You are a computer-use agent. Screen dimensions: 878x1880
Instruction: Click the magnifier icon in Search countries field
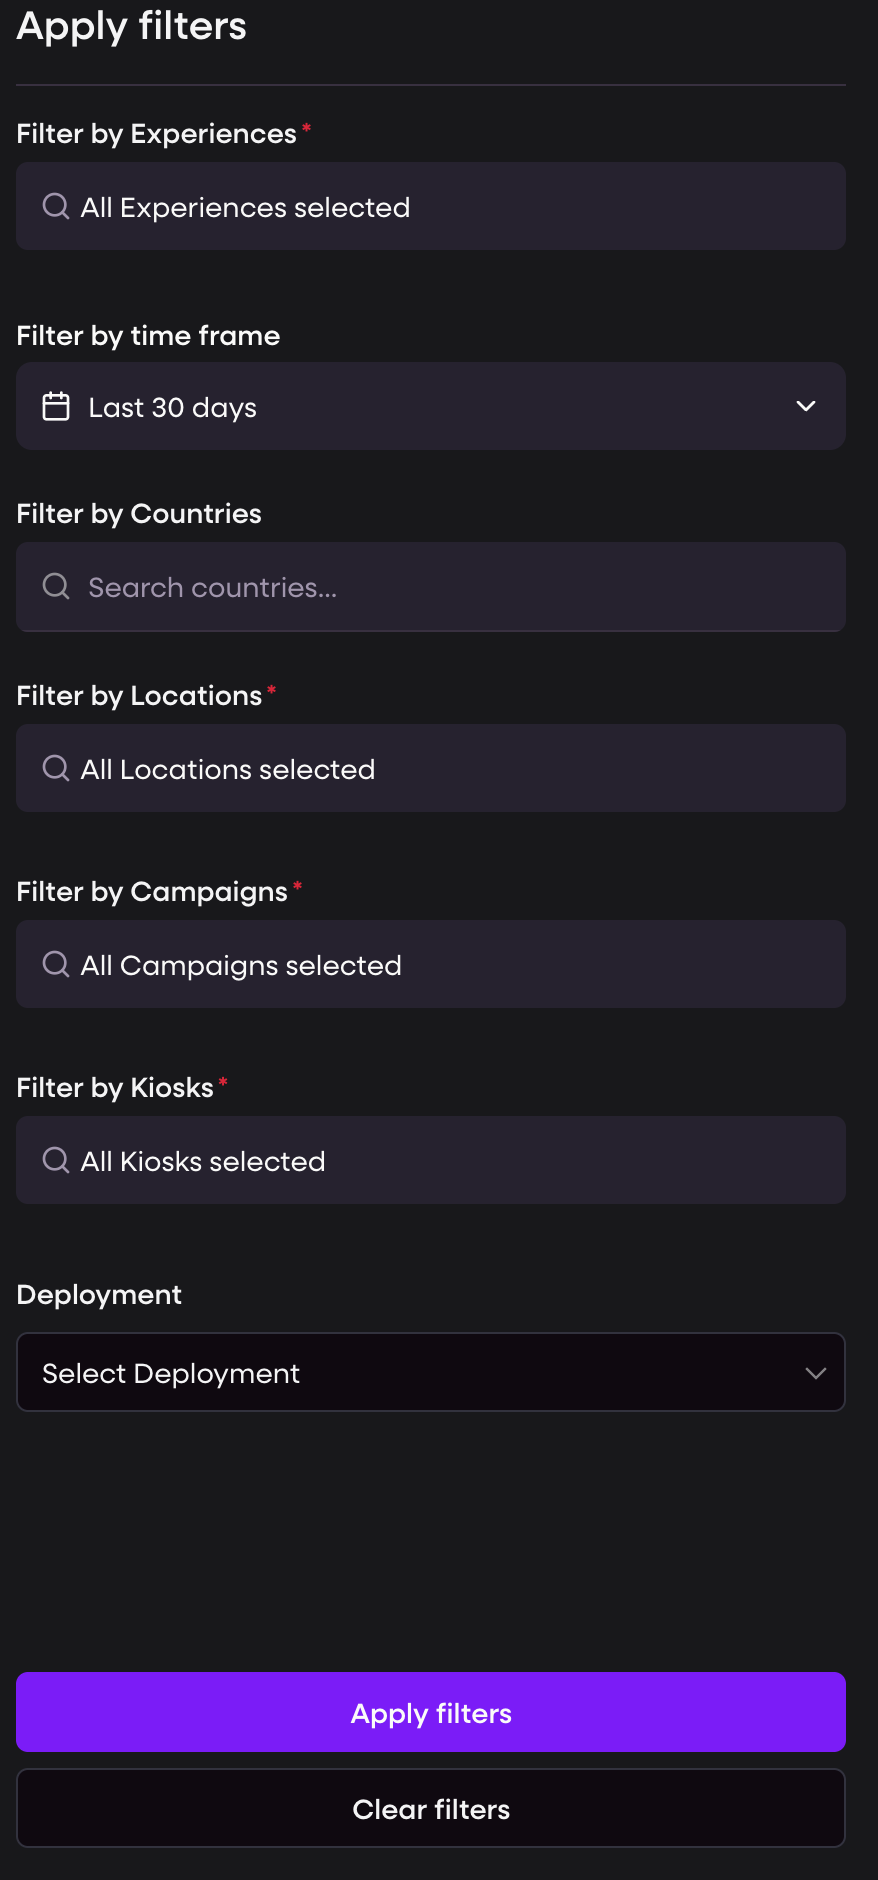56,586
